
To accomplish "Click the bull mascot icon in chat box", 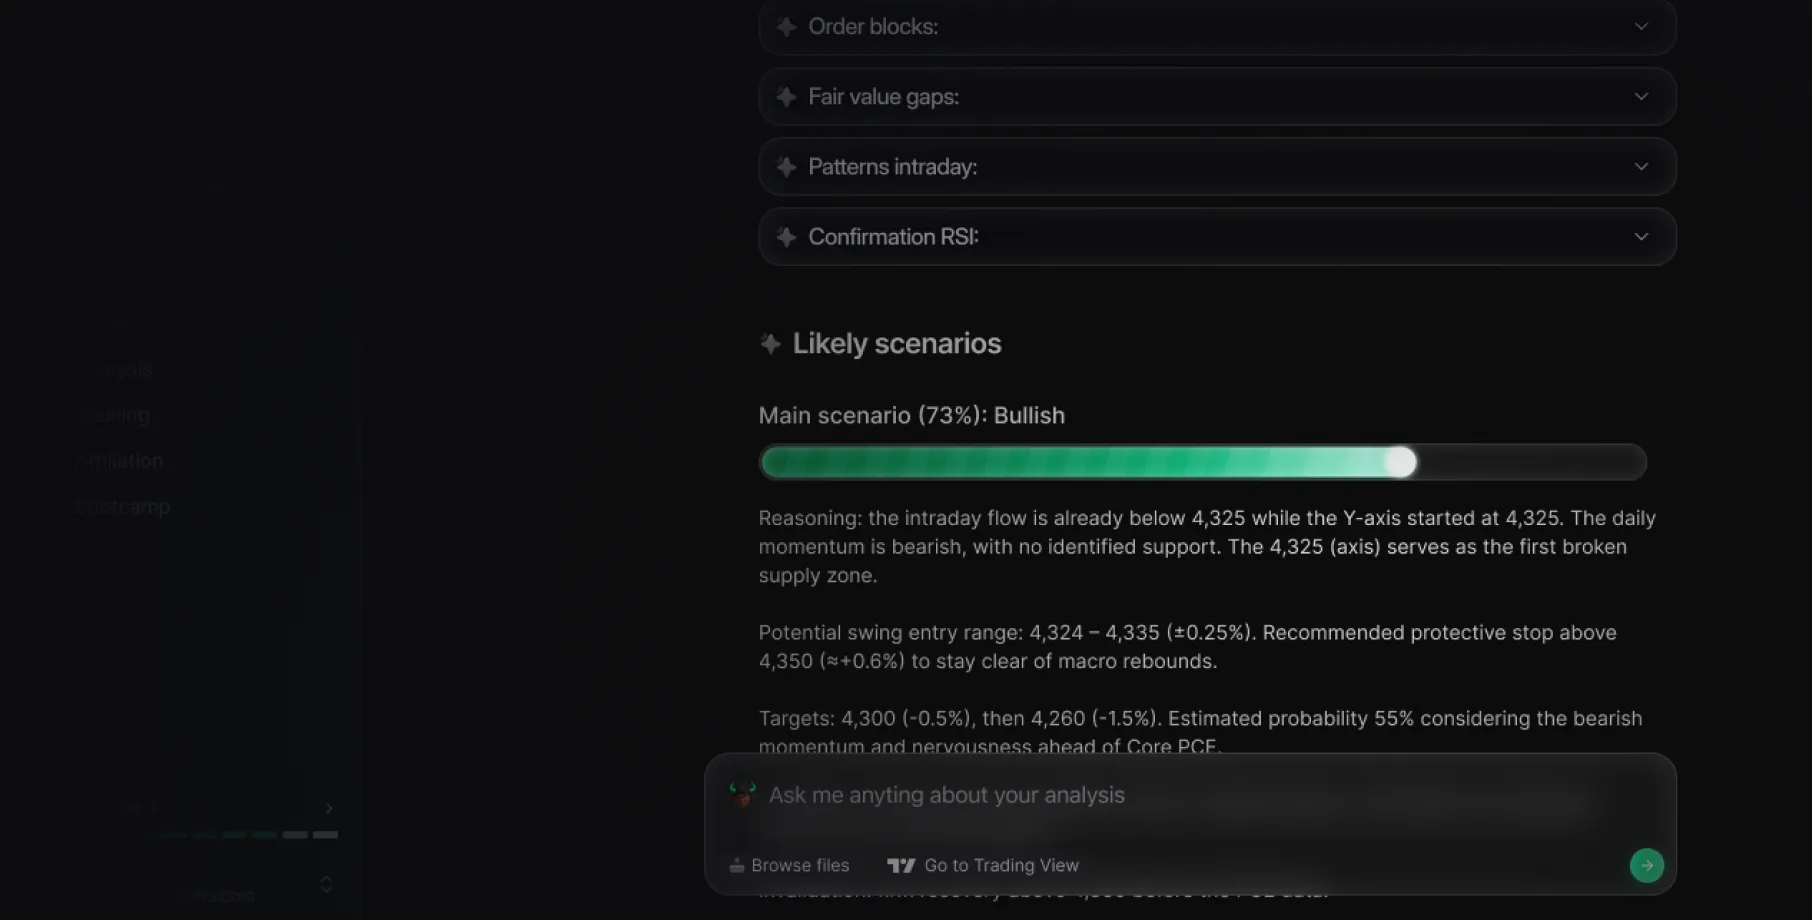I will [742, 794].
